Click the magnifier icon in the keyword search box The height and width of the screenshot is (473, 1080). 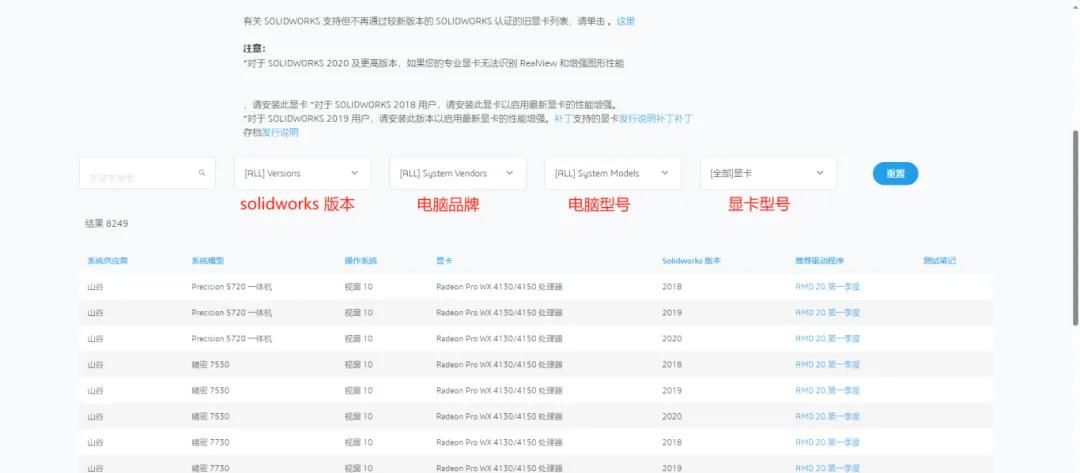click(202, 173)
